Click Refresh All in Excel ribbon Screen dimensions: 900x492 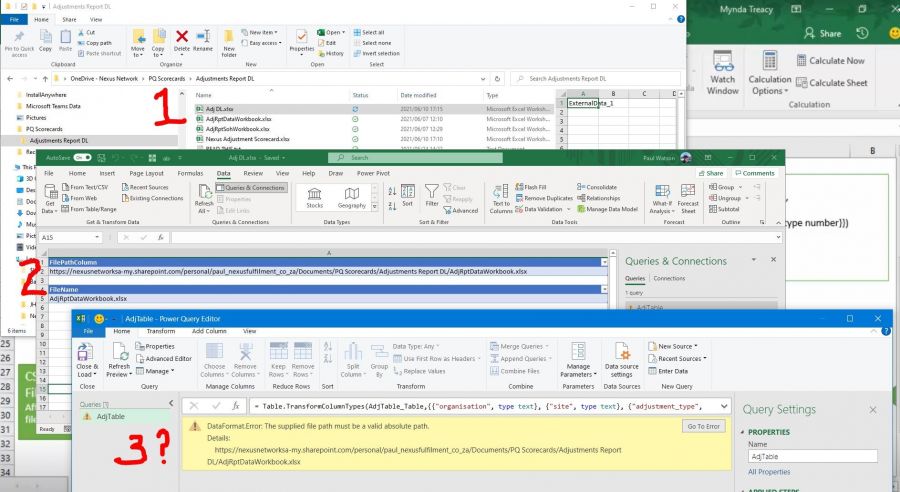(x=204, y=198)
